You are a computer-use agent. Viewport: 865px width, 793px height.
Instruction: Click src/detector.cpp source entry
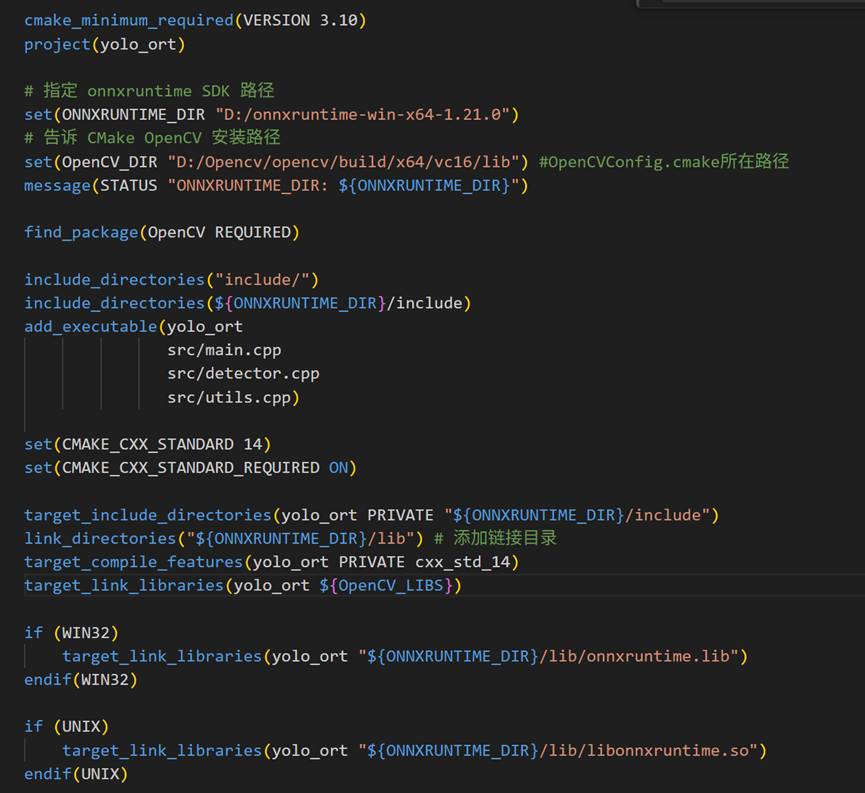pyautogui.click(x=243, y=374)
